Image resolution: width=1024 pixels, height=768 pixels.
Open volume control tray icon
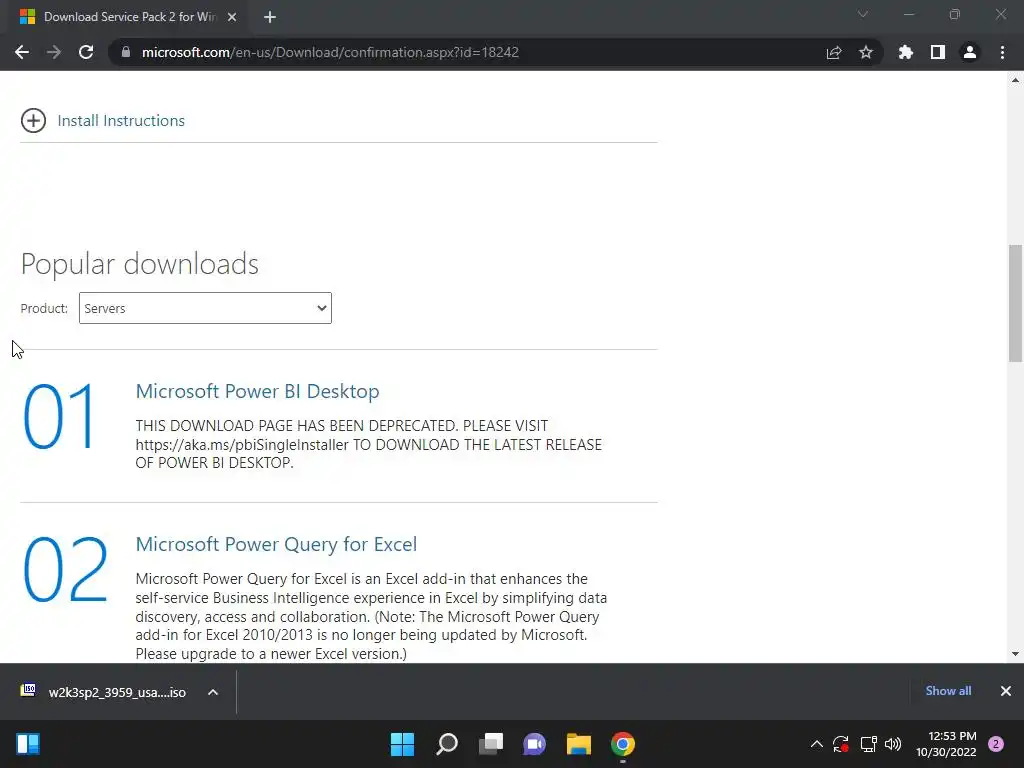pos(893,744)
